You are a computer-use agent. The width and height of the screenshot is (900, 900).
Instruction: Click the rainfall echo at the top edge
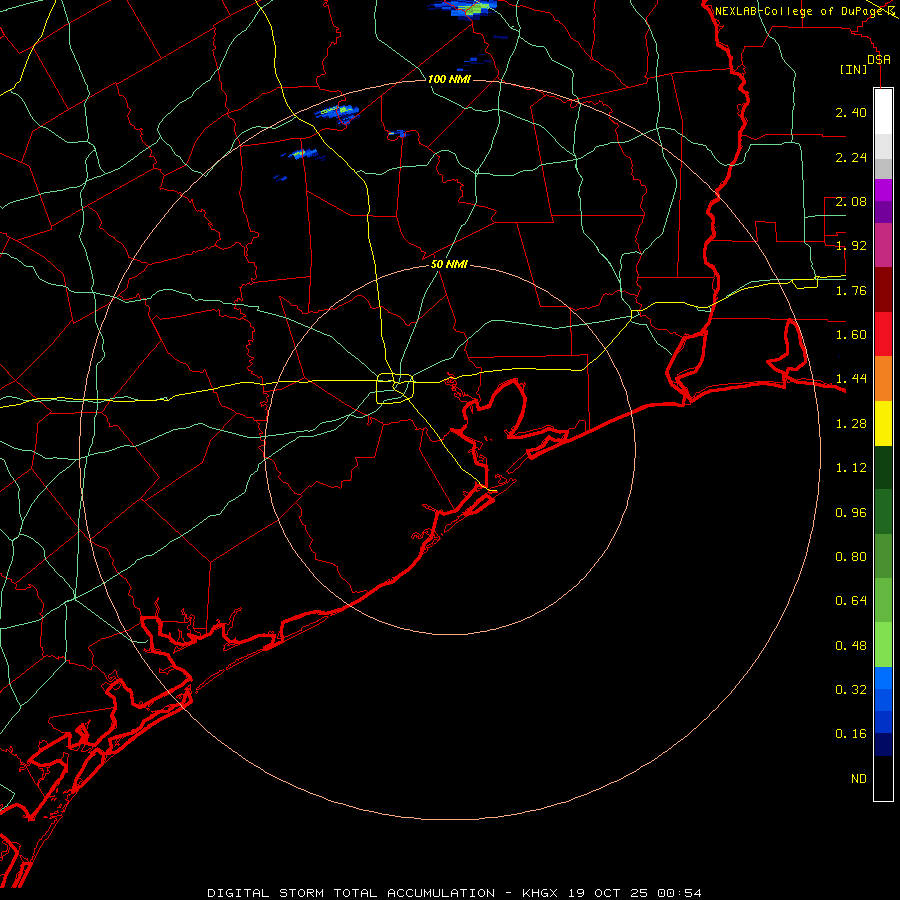[464, 10]
